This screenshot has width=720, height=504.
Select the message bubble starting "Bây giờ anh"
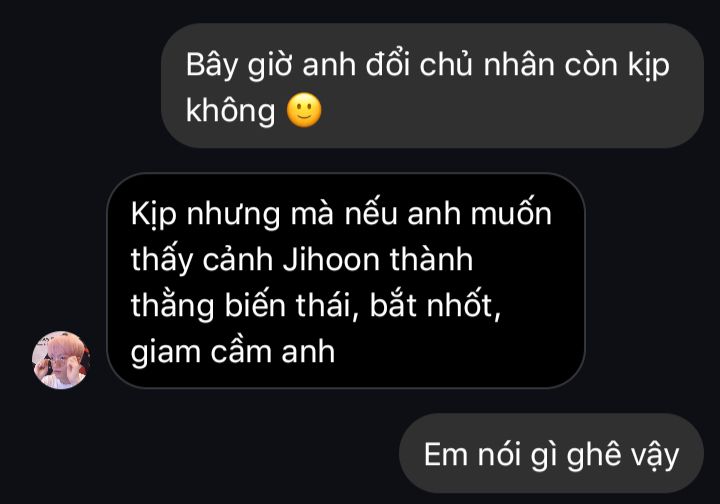(432, 86)
